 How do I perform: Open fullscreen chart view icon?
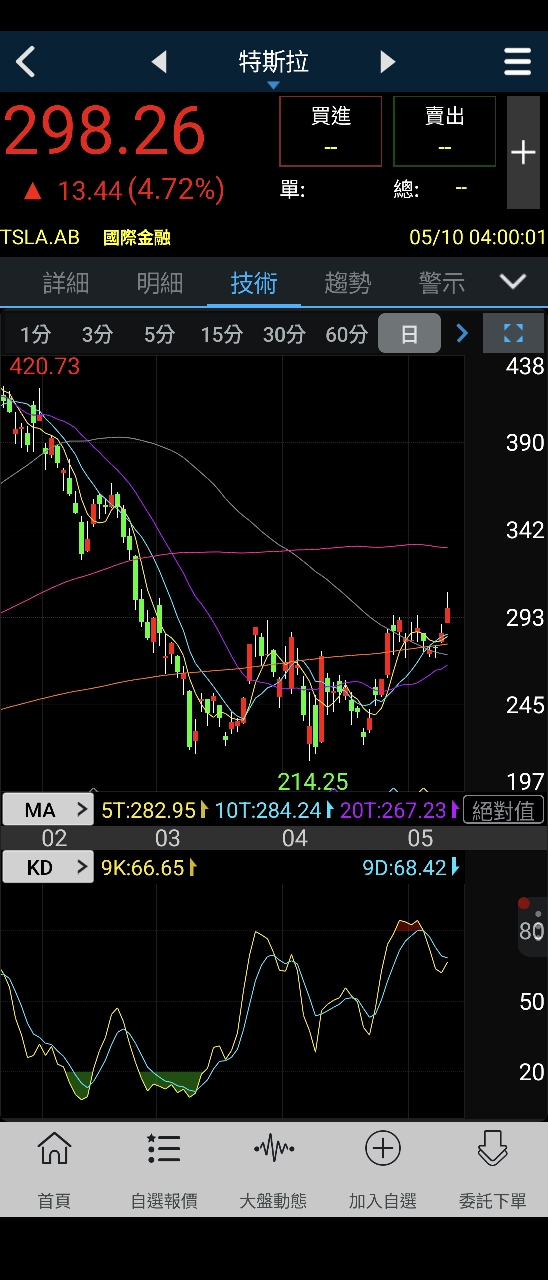tap(513, 333)
